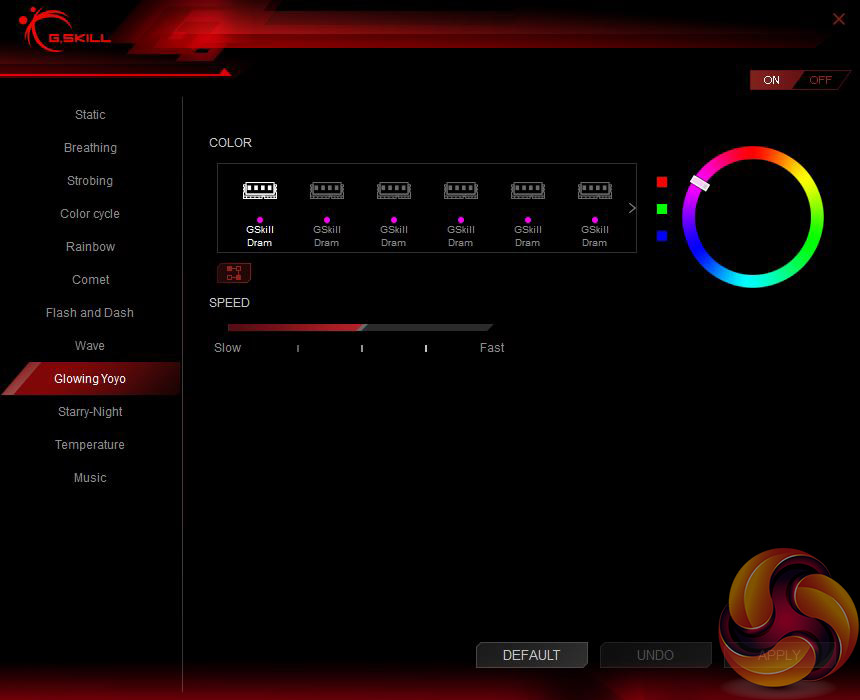Click the hue handle on the color ring
Screen dimensions: 860x700
pyautogui.click(x=700, y=183)
